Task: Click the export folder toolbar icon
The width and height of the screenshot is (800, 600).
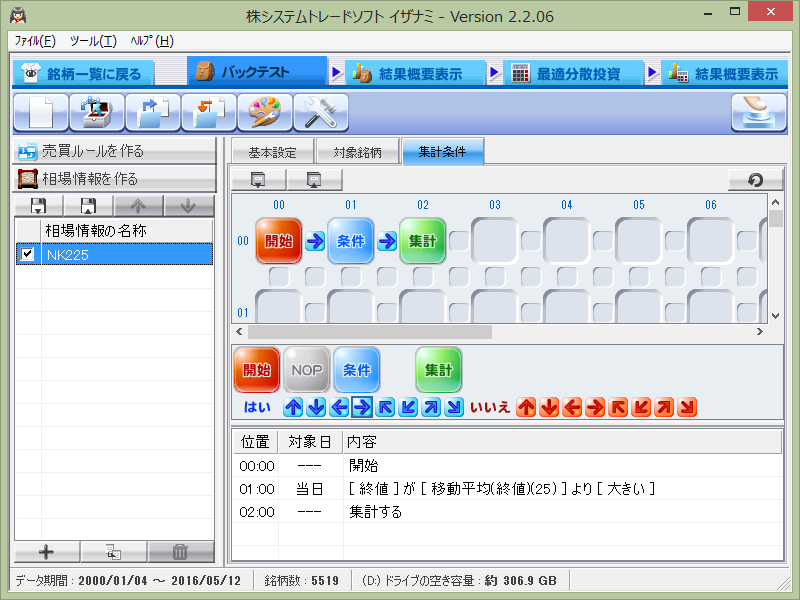Action: pyautogui.click(x=153, y=112)
